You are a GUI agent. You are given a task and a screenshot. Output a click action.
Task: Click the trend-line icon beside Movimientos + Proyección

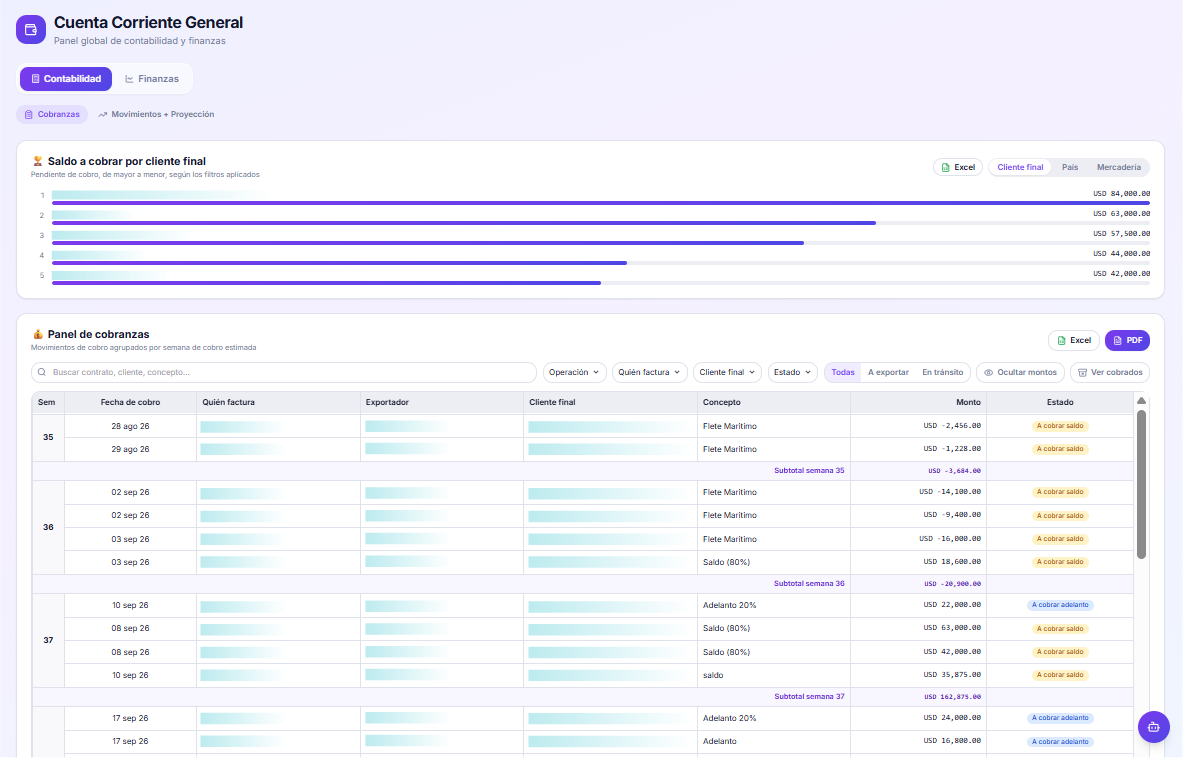point(103,115)
